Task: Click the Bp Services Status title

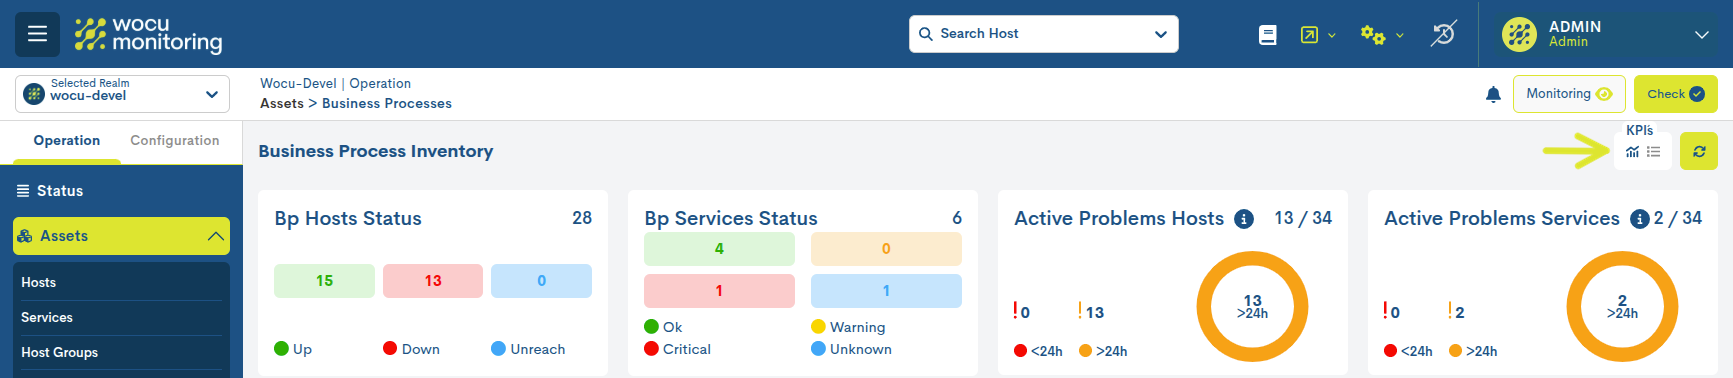Action: click(731, 219)
